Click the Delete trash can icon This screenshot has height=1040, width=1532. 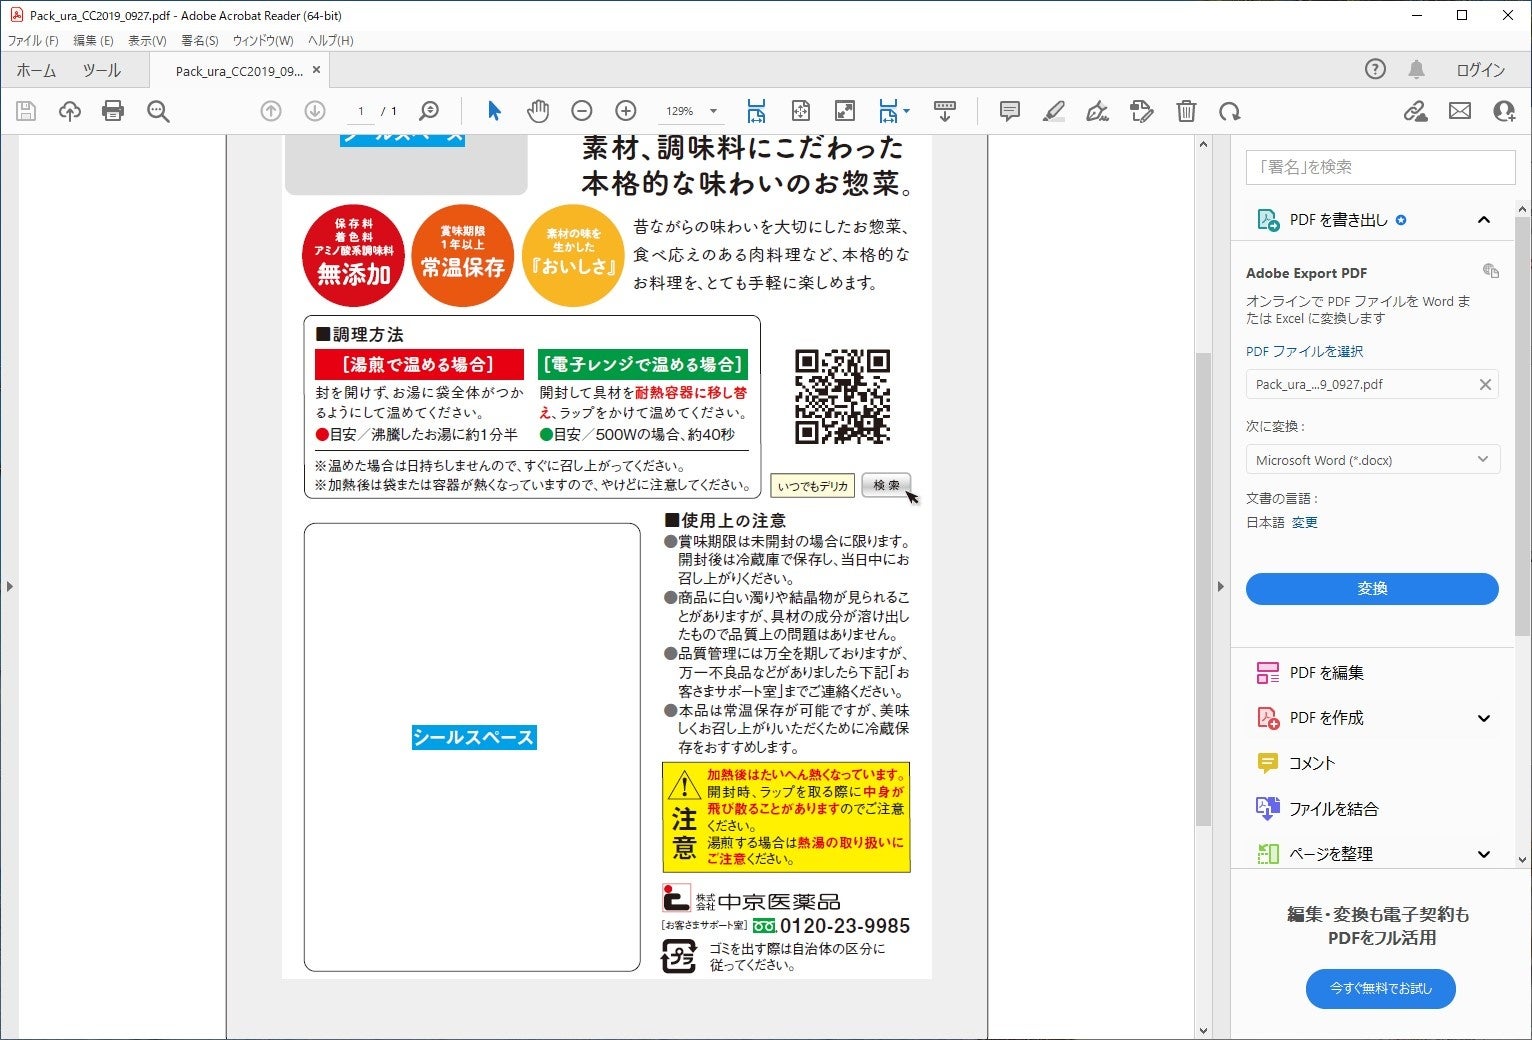(1186, 111)
